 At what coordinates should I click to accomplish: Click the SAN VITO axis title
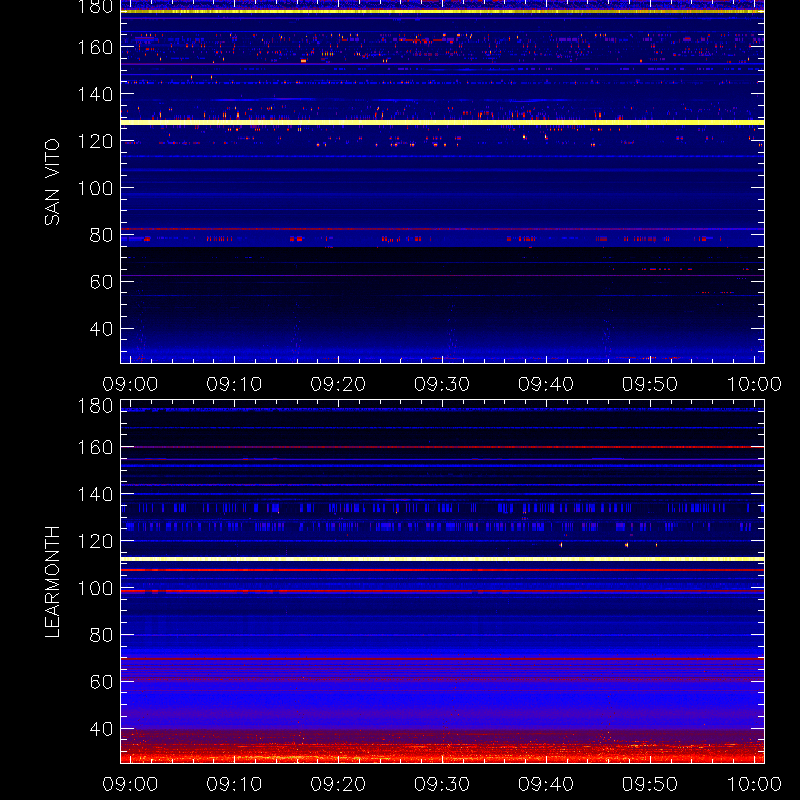coord(52,182)
